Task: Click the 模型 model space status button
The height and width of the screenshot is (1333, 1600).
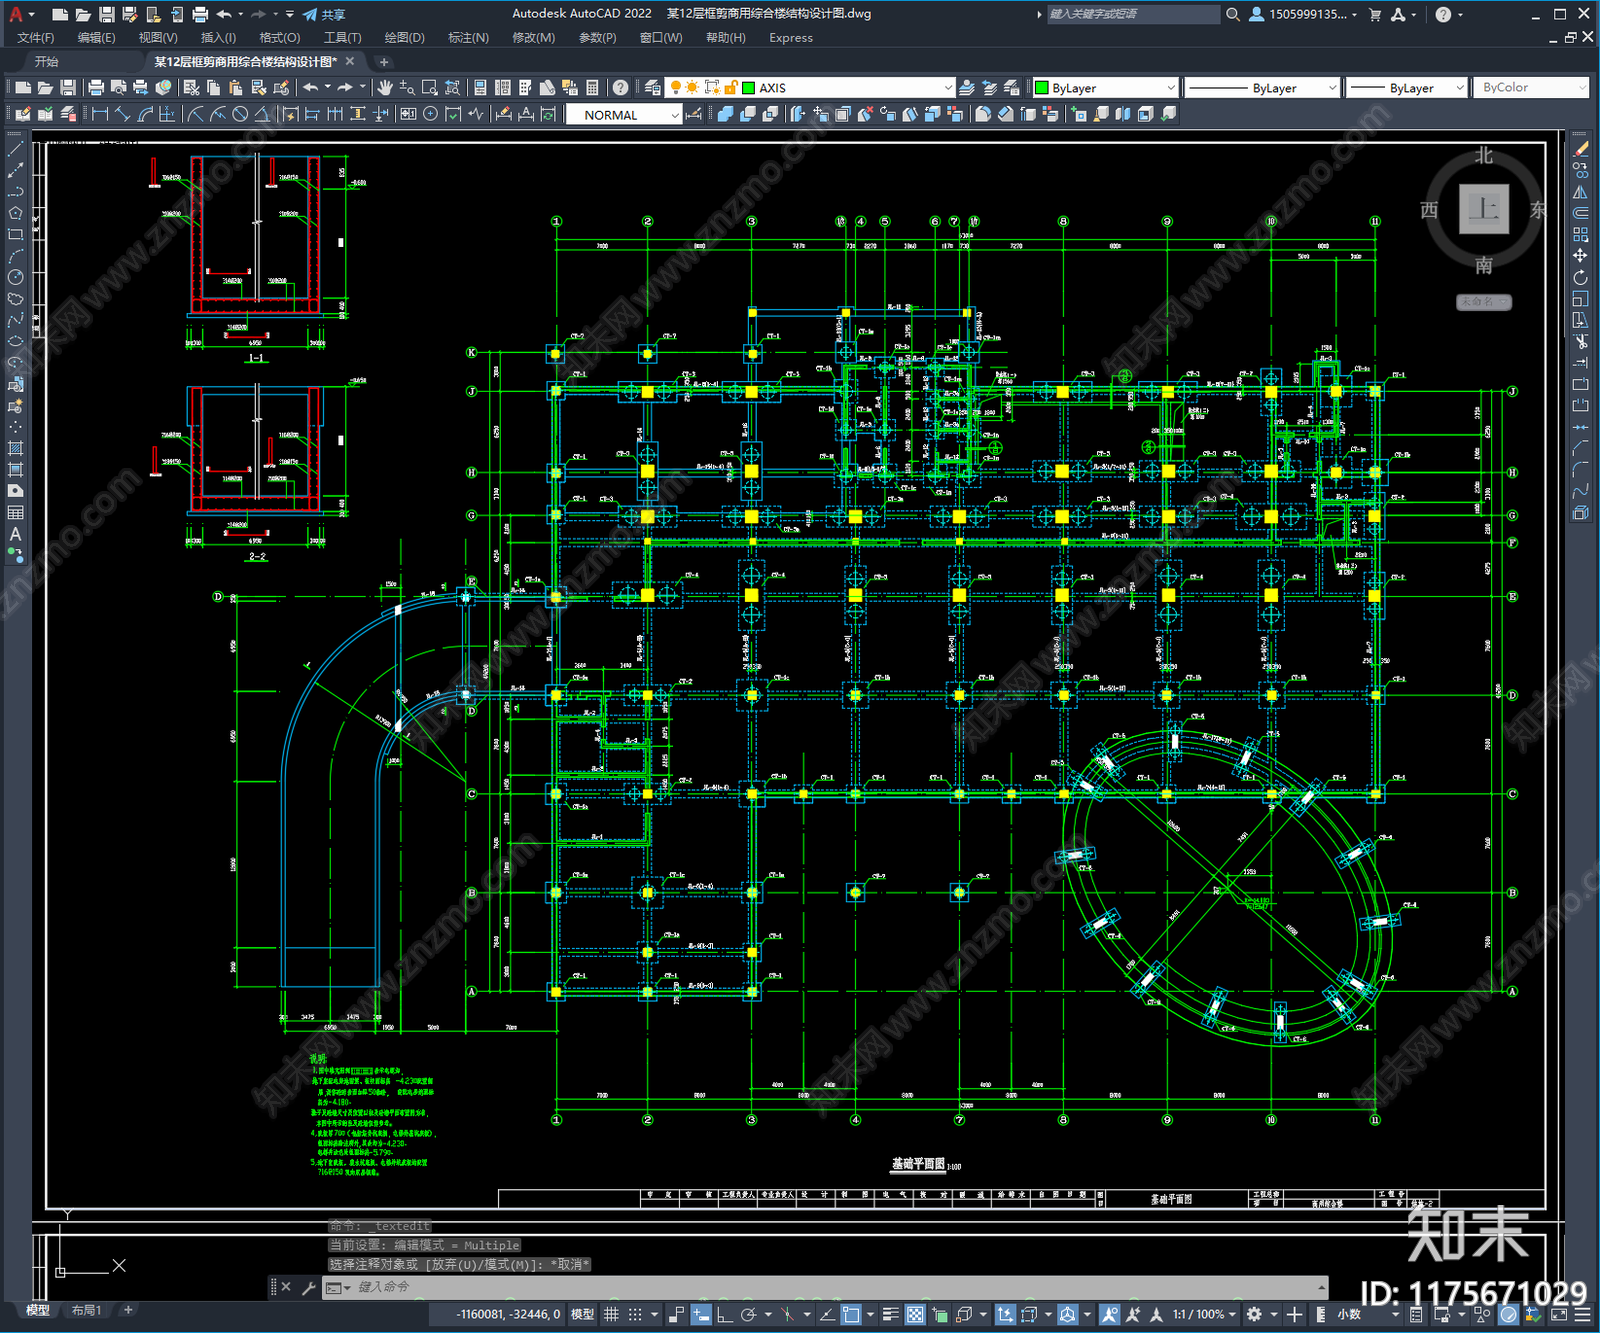Action: [583, 1314]
